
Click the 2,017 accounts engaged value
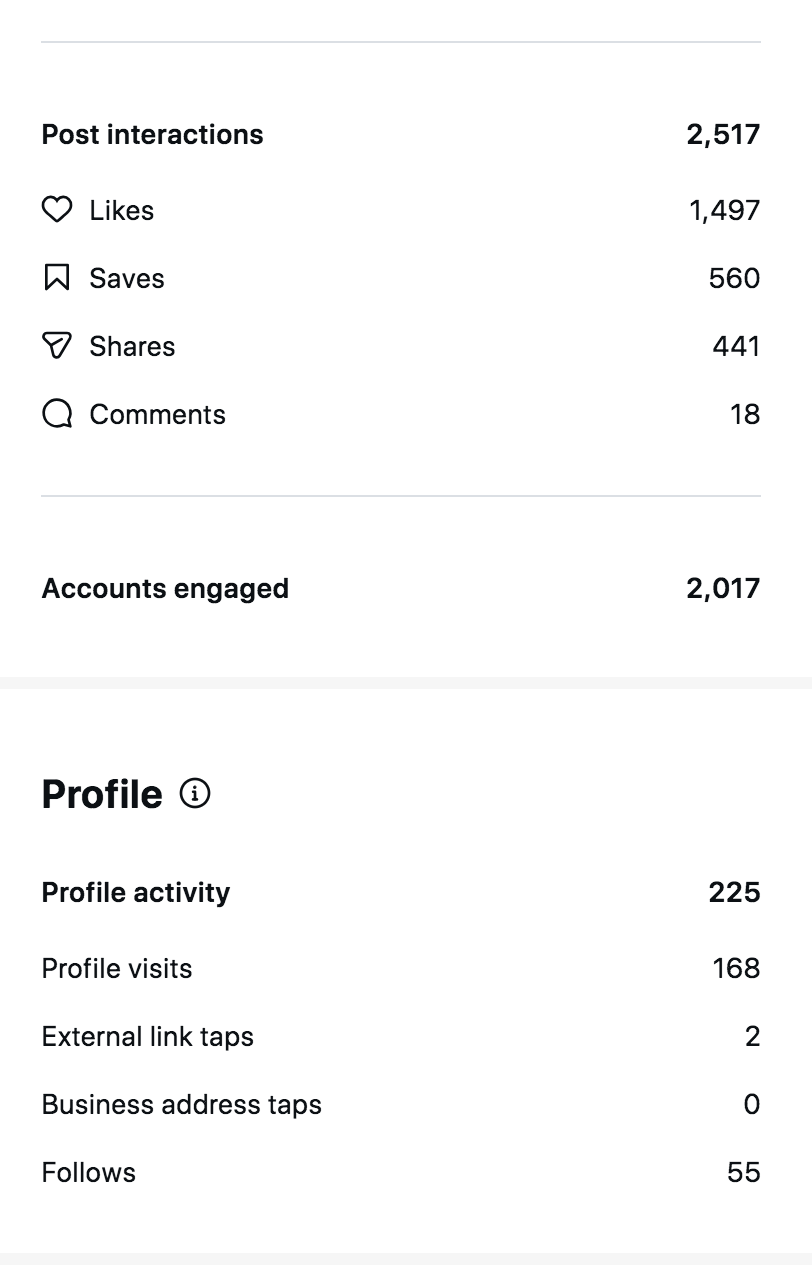coord(723,588)
